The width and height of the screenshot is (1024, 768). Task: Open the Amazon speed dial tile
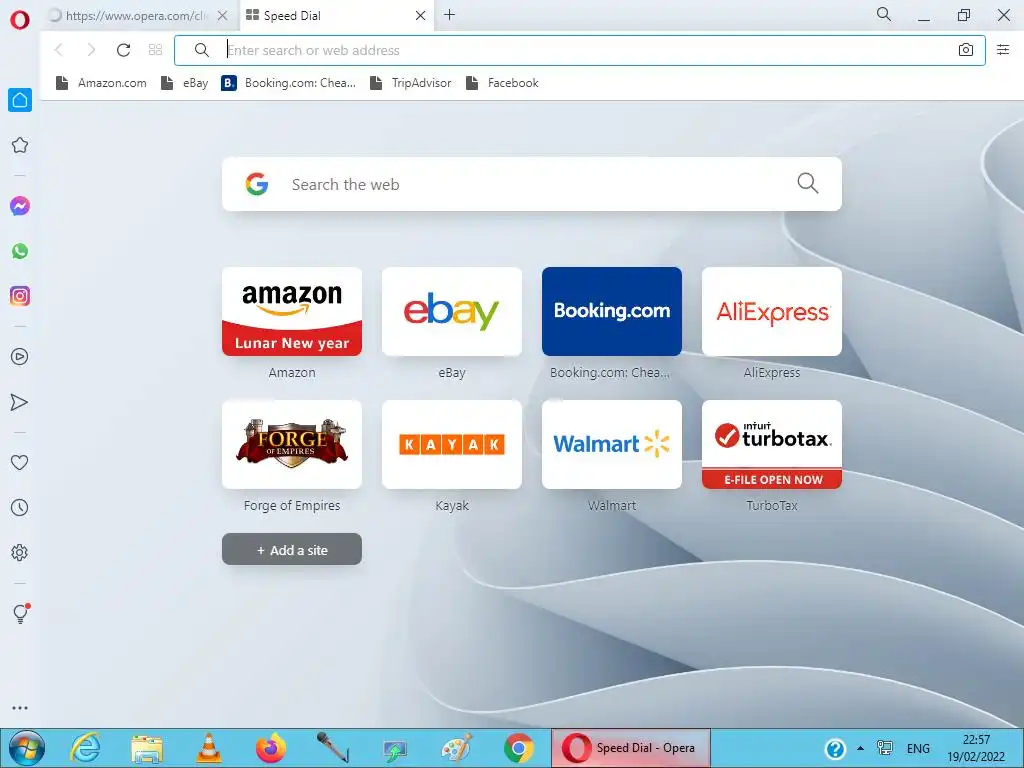click(292, 312)
